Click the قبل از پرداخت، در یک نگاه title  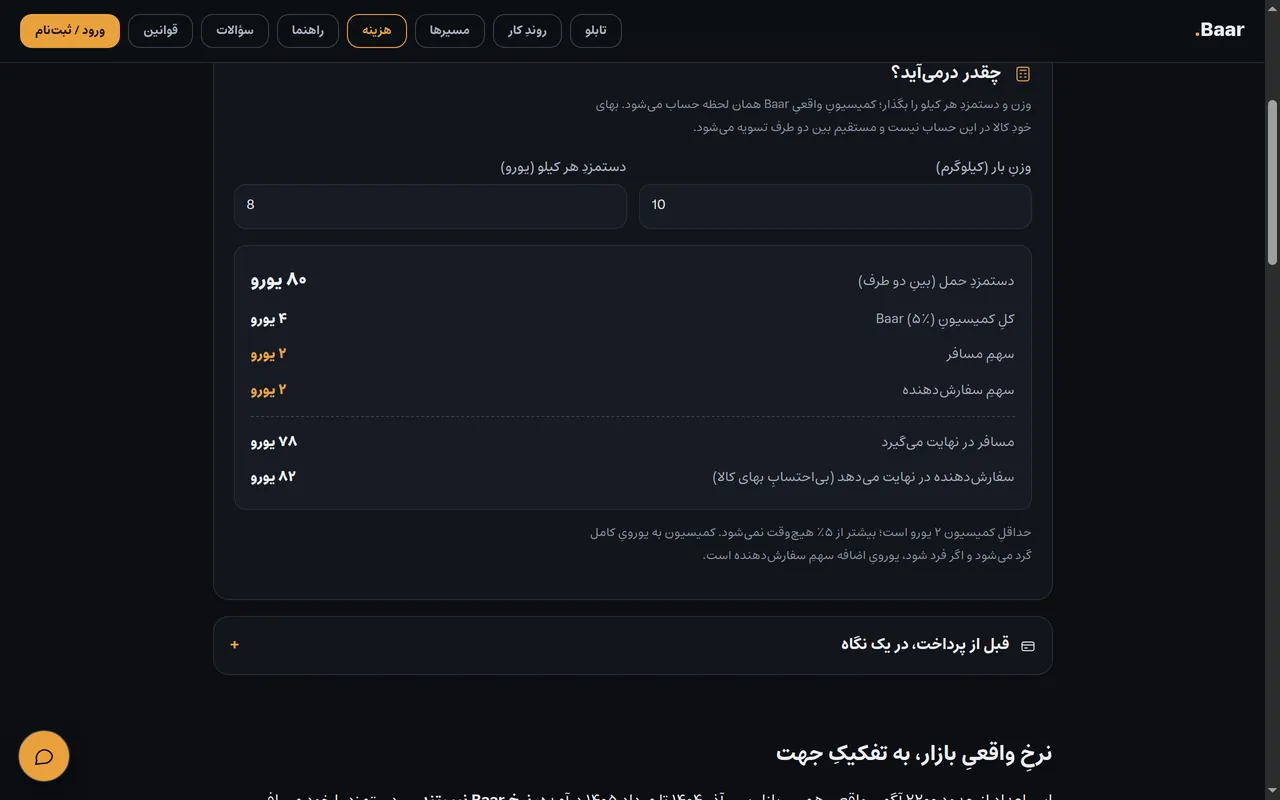tap(925, 645)
